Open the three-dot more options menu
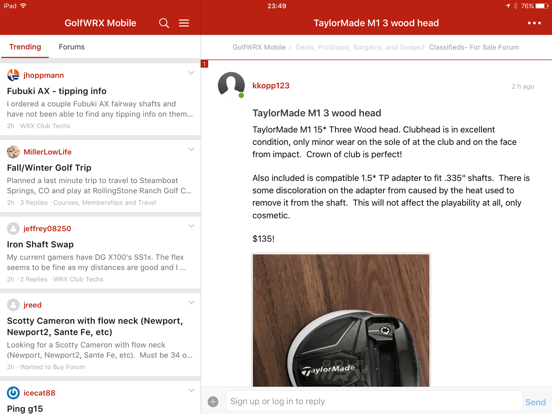The image size is (552, 414). (534, 23)
